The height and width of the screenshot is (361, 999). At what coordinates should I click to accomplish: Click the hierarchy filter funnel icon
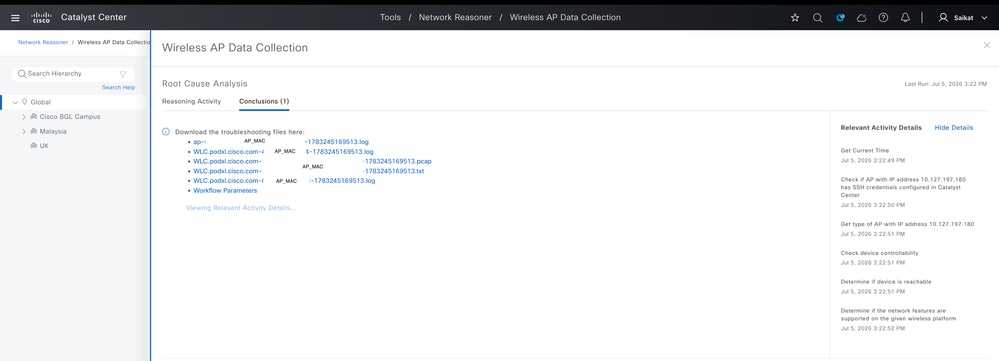[123, 74]
